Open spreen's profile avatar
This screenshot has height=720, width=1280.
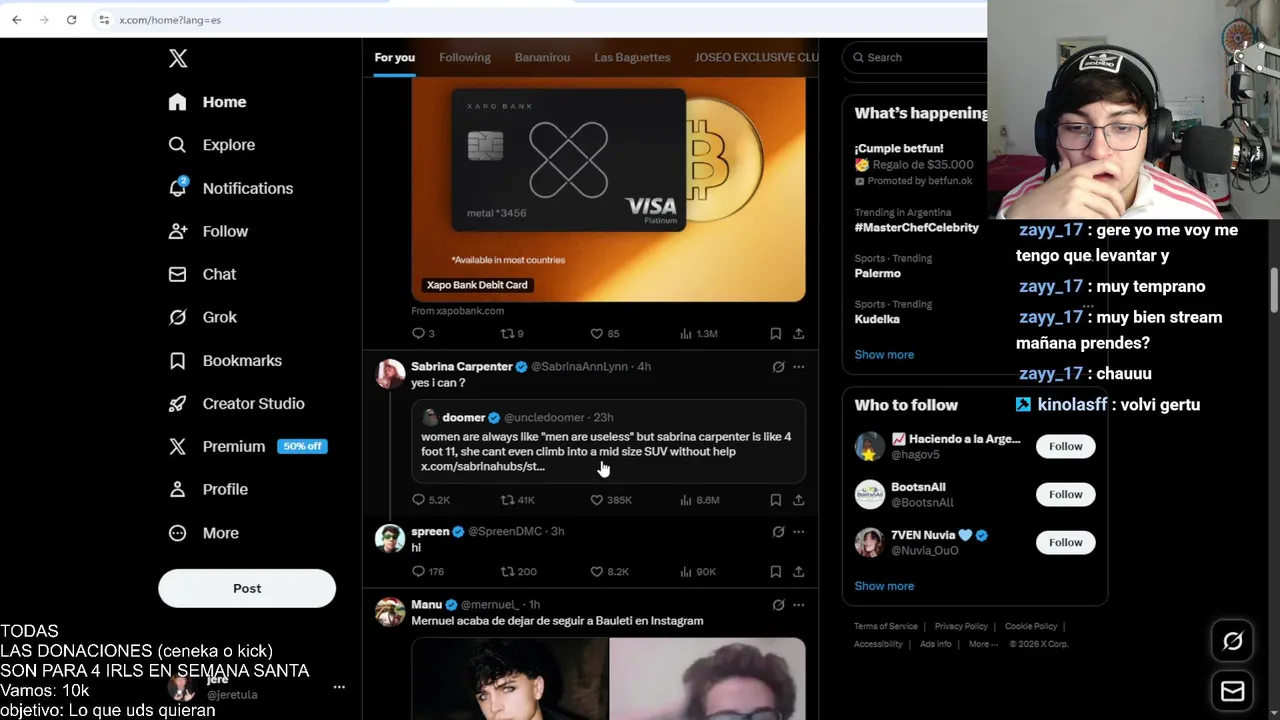(390, 539)
